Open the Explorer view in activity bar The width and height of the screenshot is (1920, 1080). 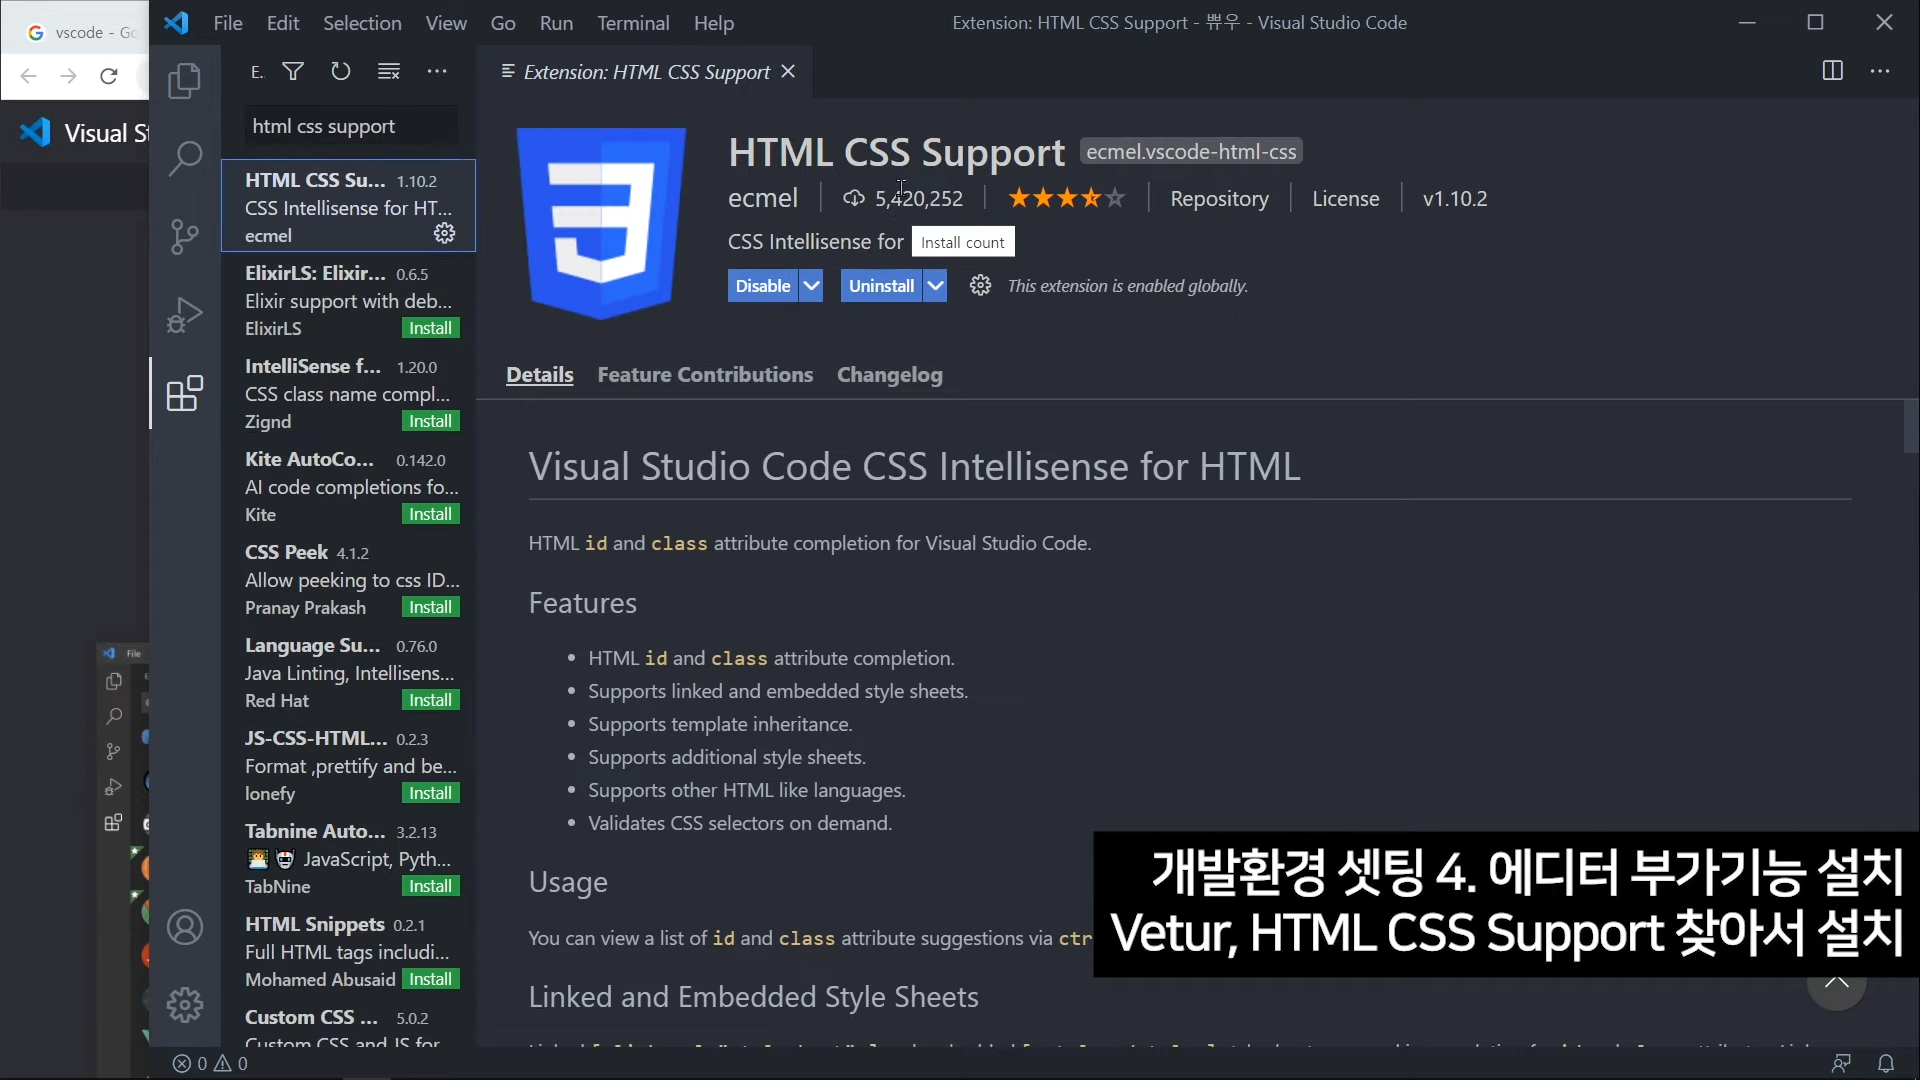point(184,81)
